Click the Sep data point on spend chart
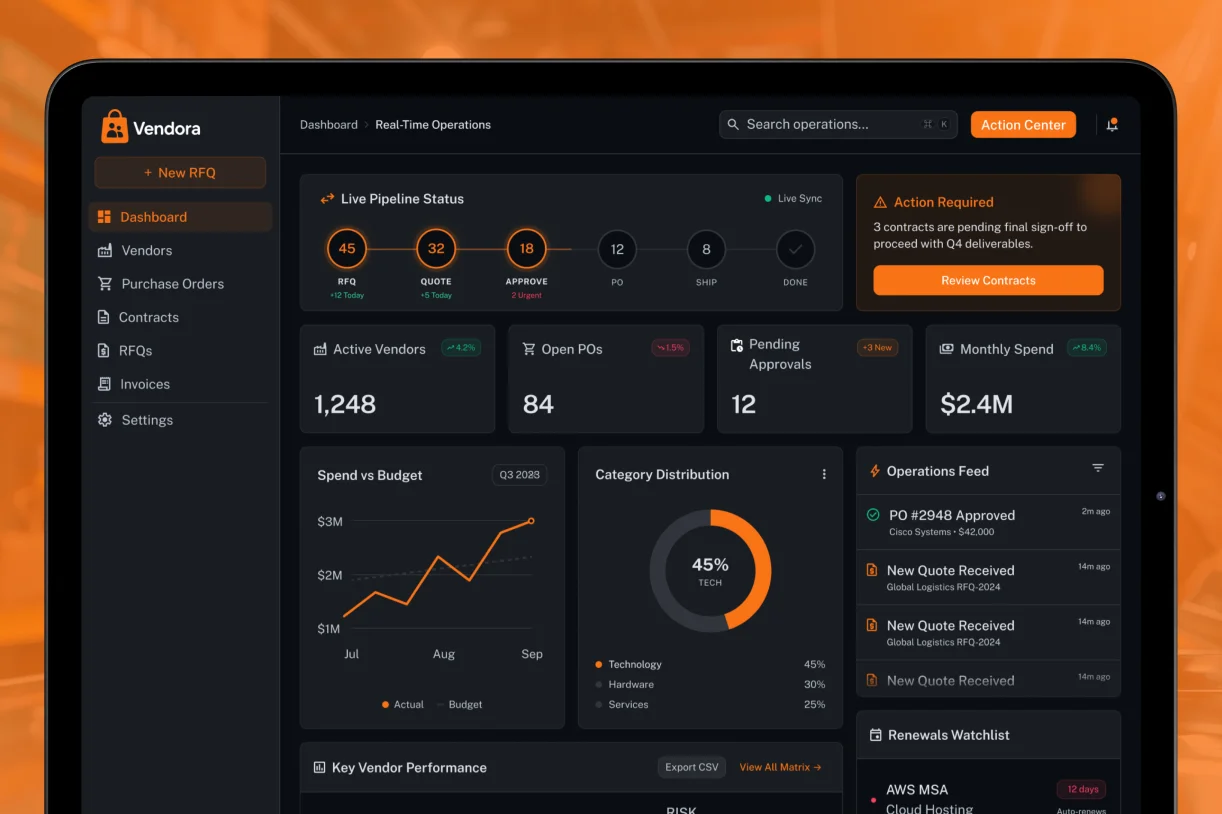 (x=531, y=521)
